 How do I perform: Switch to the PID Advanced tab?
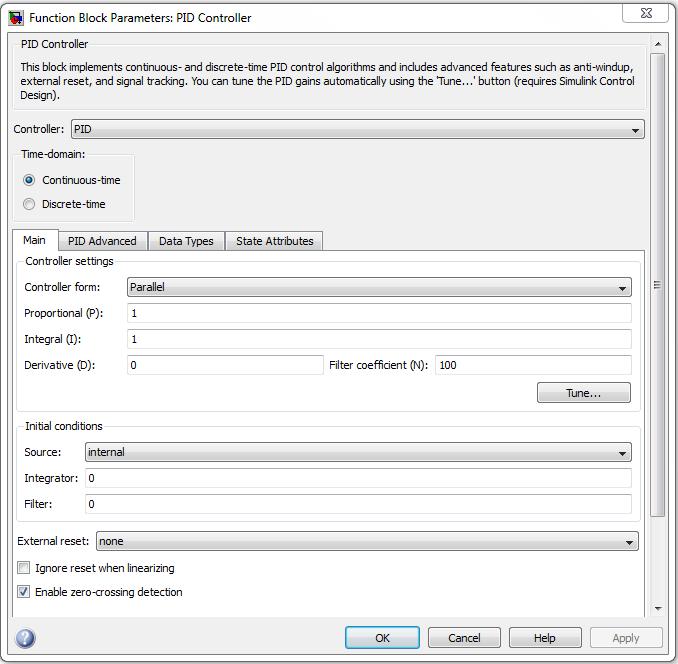pos(102,241)
